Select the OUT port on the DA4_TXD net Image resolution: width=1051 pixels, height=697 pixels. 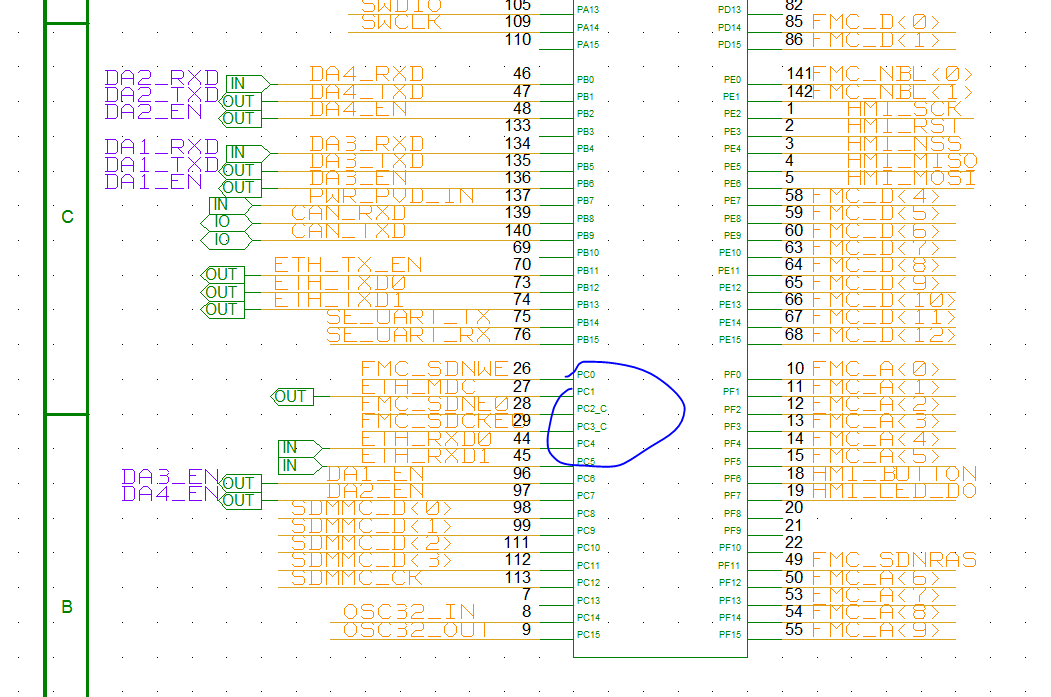tap(239, 101)
